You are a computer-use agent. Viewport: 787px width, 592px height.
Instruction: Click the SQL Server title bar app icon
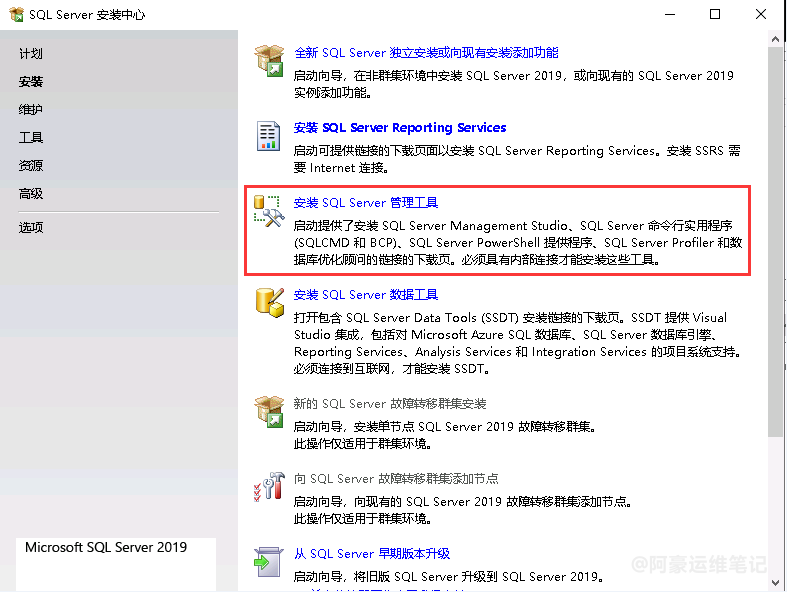click(16, 15)
